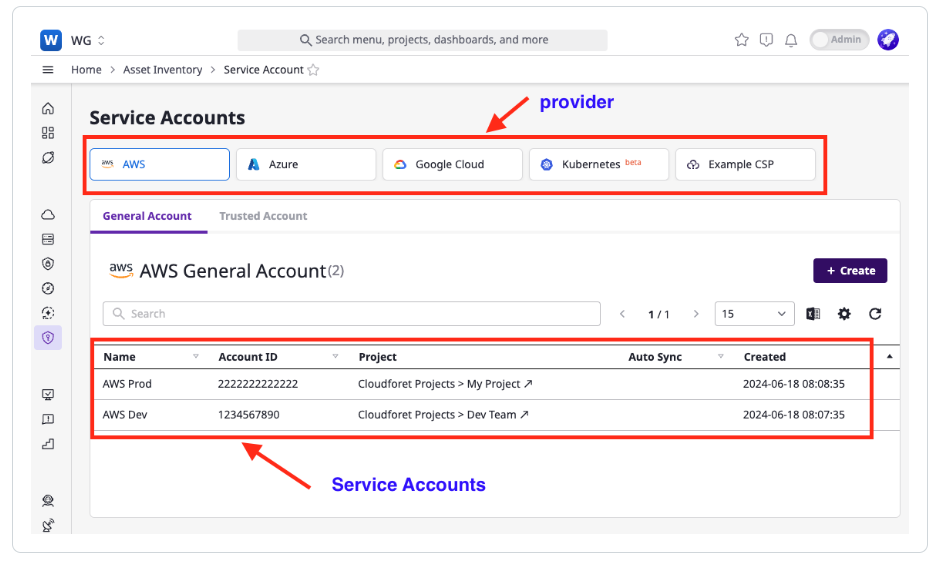Choose the Google Cloud provider
940x567 pixels.
[452, 164]
